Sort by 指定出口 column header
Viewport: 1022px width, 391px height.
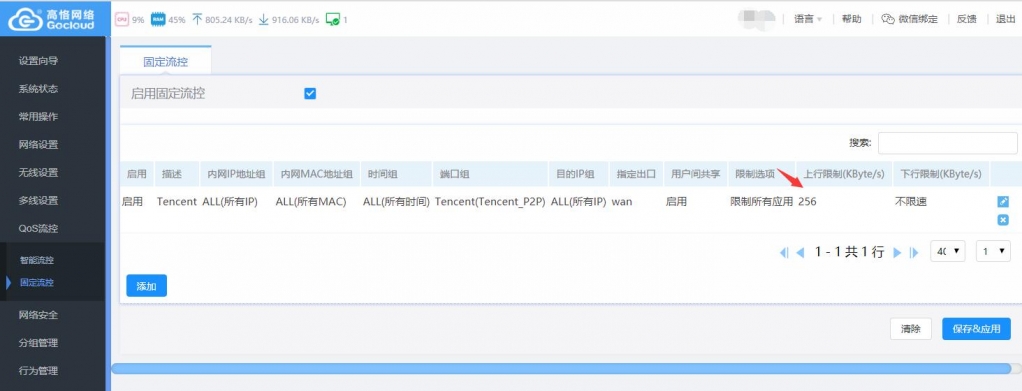pyautogui.click(x=636, y=174)
